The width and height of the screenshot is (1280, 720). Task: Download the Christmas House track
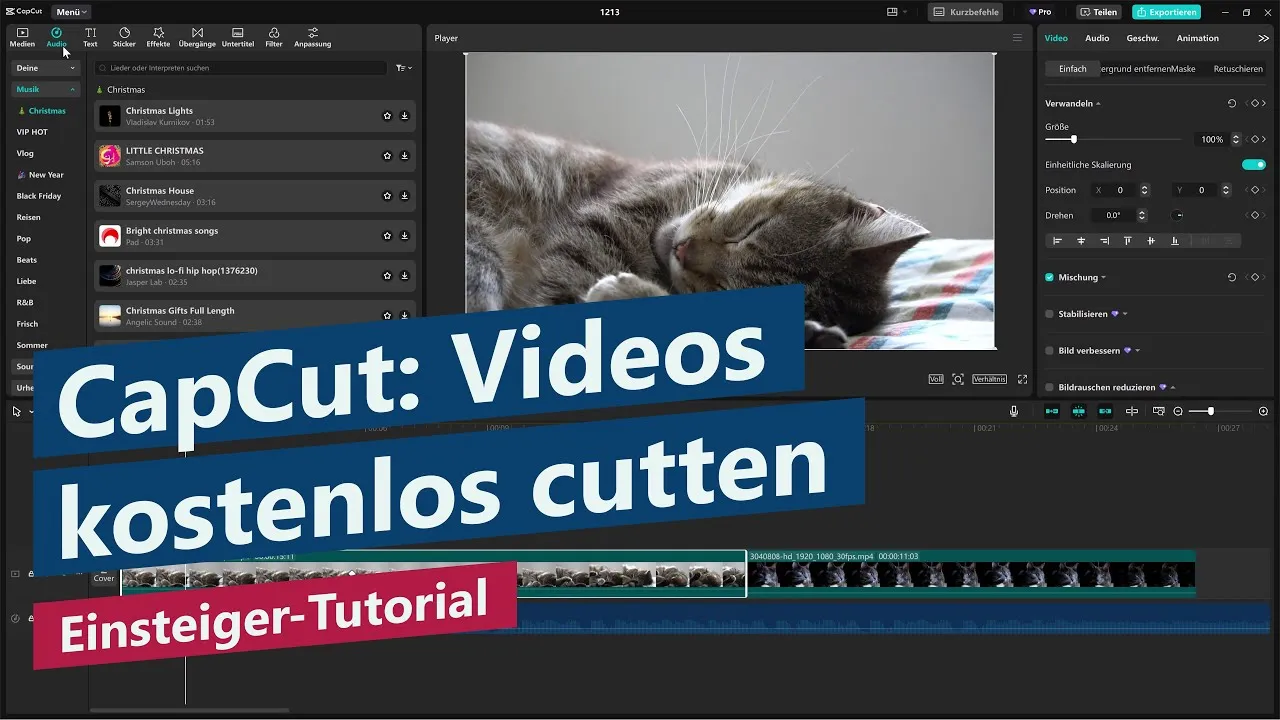tap(404, 196)
